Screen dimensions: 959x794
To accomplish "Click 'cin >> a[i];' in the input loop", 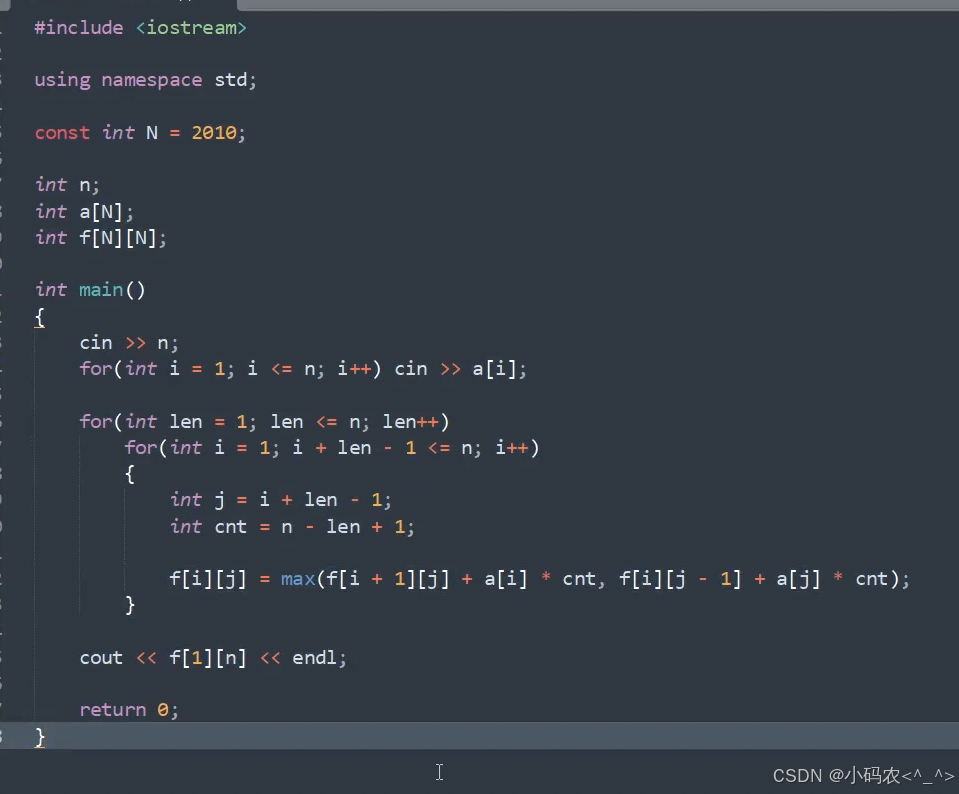I will point(461,369).
